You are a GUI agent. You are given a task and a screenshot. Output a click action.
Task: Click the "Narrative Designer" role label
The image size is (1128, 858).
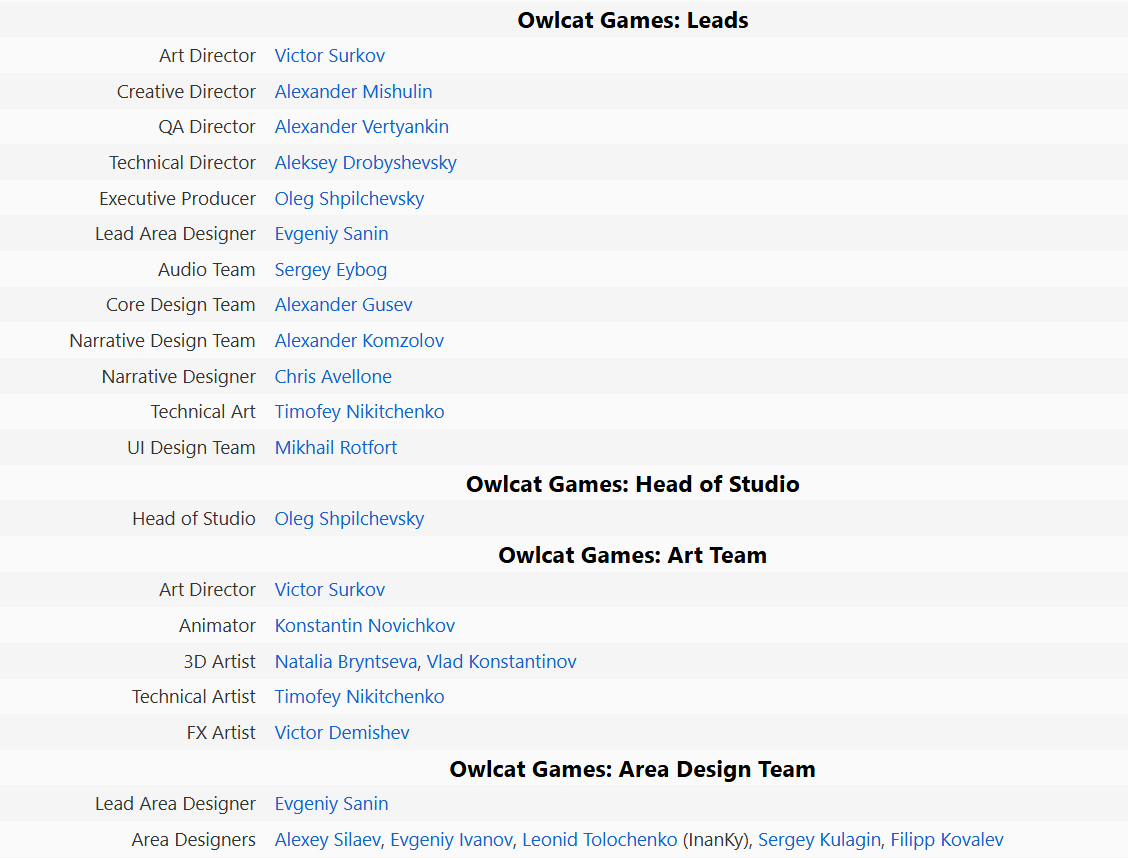179,377
